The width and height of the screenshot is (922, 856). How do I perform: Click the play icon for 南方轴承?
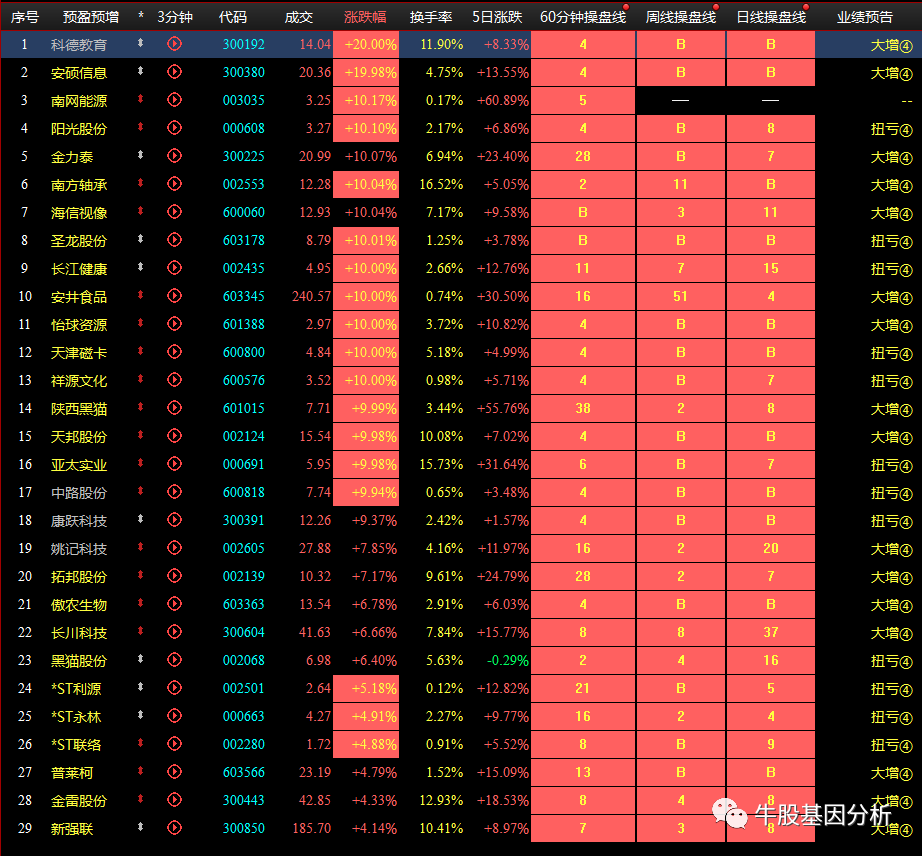[174, 184]
